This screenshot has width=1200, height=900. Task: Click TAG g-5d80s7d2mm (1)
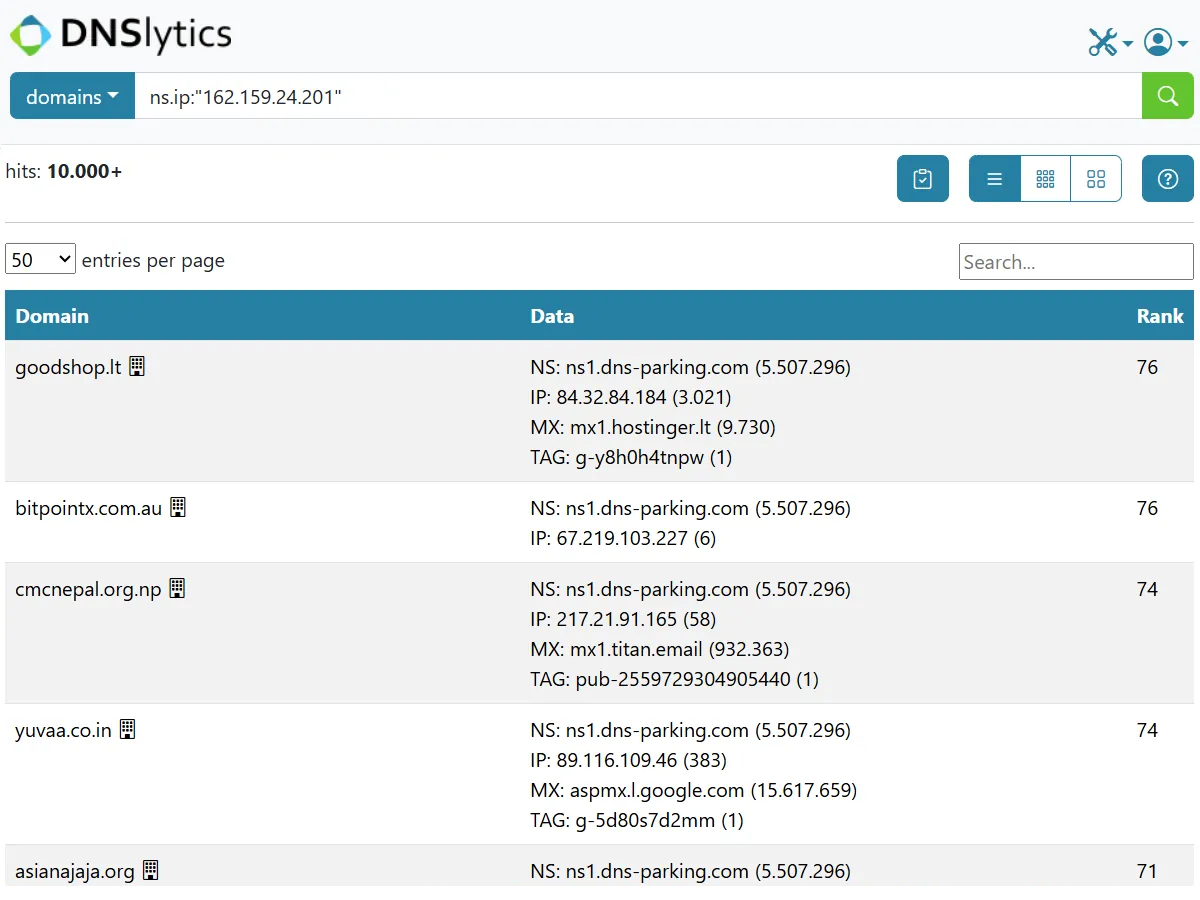point(637,820)
